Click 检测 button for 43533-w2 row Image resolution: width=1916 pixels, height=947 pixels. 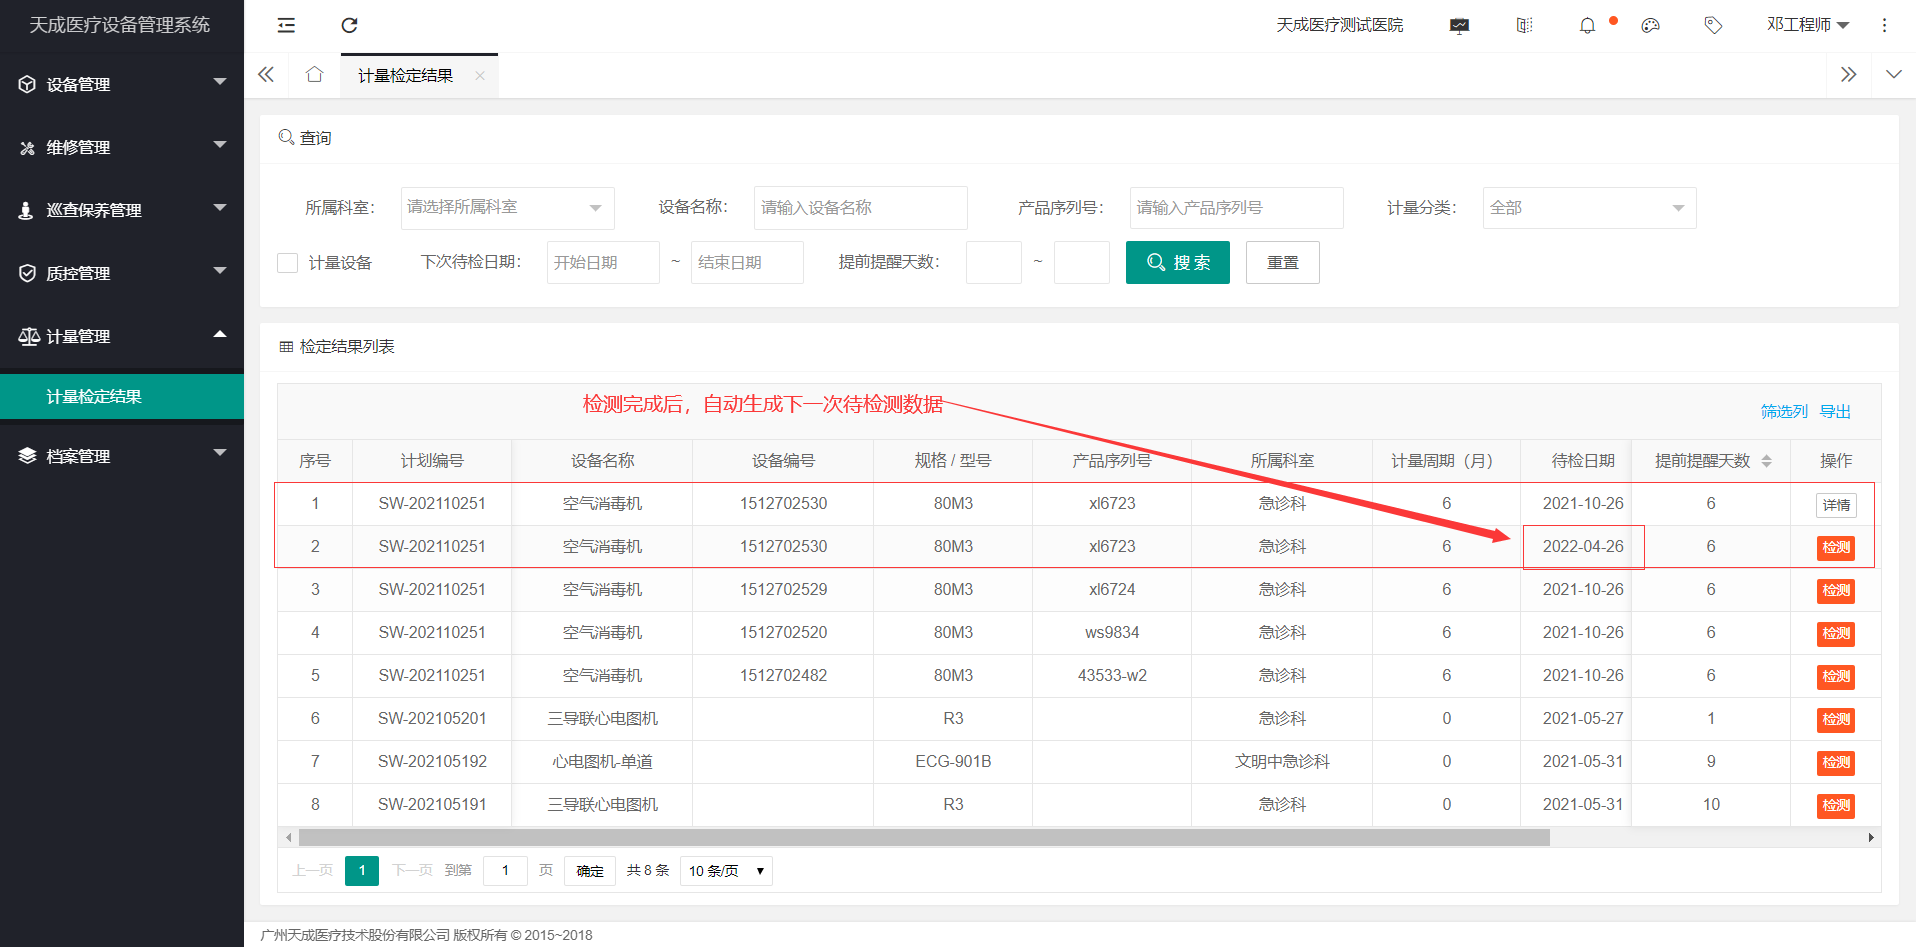pyautogui.click(x=1836, y=677)
